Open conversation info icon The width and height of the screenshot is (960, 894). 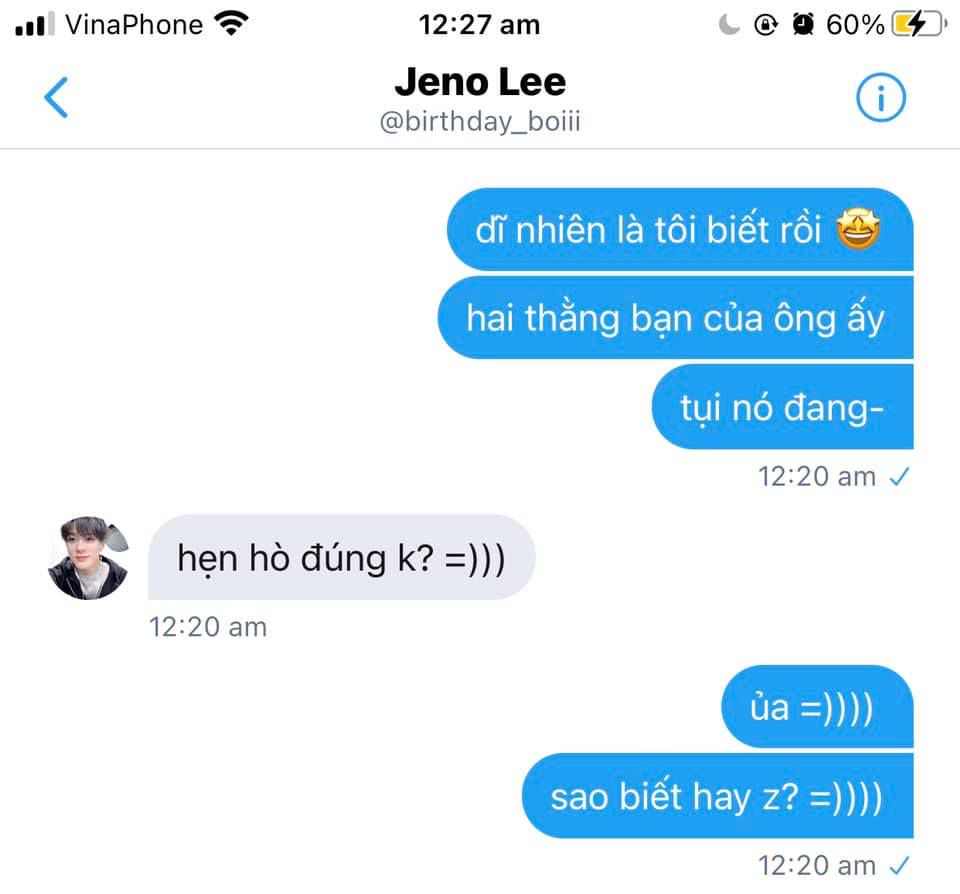pos(880,97)
